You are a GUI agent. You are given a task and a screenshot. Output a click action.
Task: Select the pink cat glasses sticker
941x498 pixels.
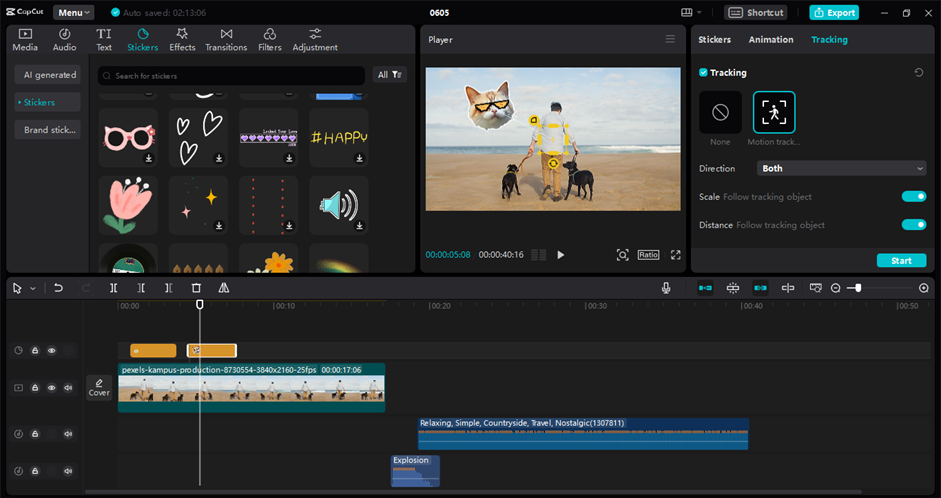point(128,137)
